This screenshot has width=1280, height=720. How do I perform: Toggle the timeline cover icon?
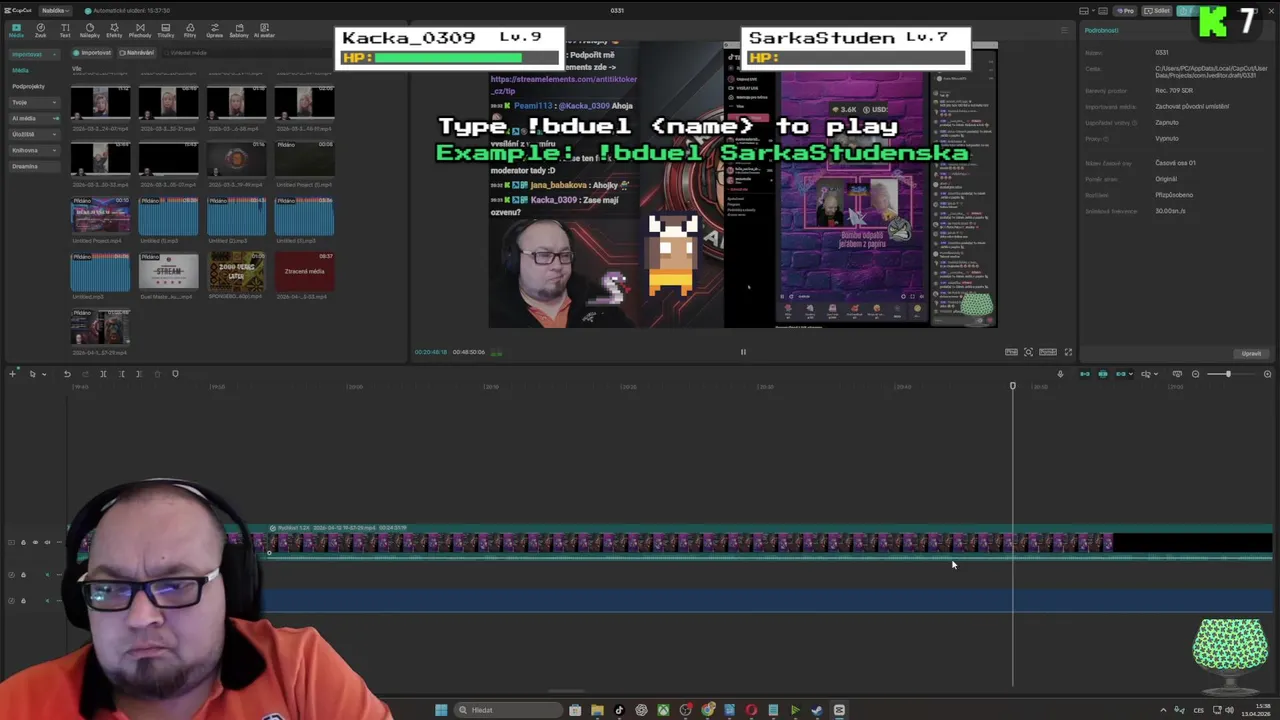[x=1177, y=374]
